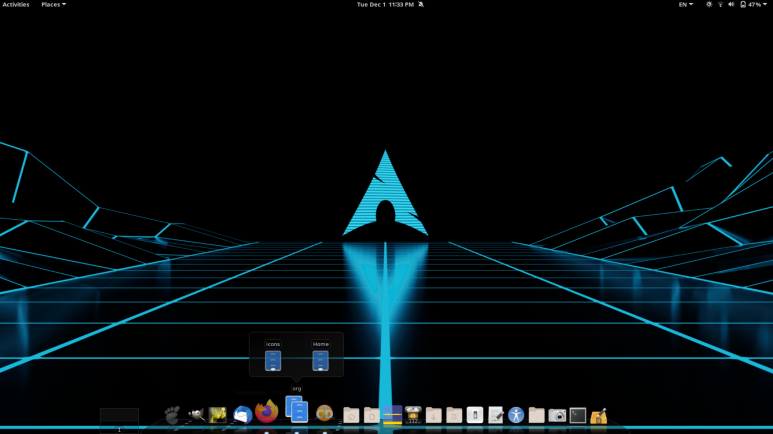
Task: Open the blue Accessibility icon in dock
Action: point(516,415)
